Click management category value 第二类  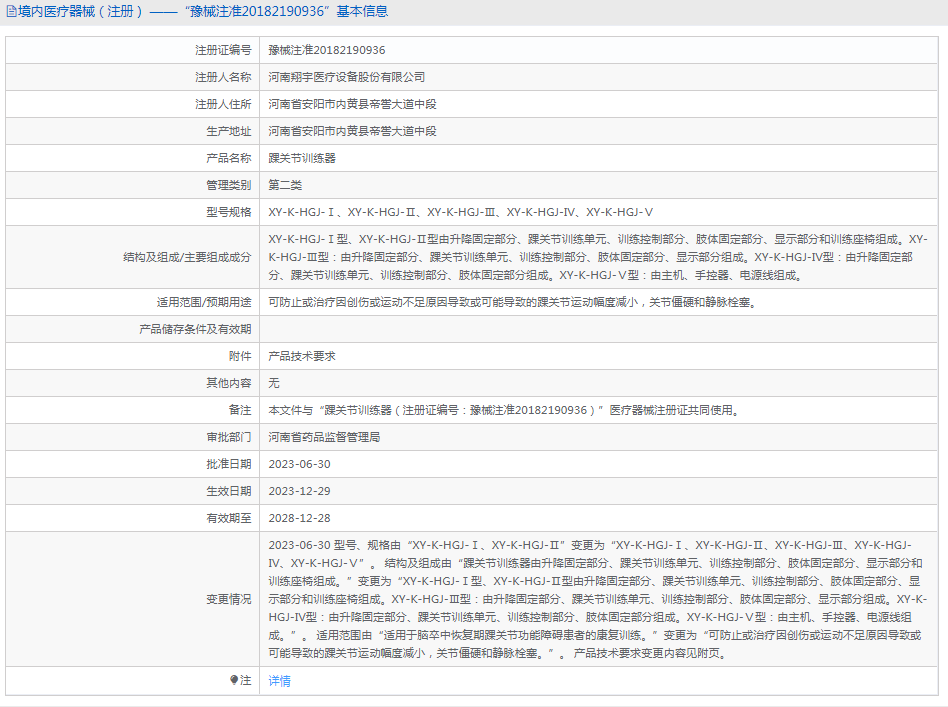coord(284,185)
